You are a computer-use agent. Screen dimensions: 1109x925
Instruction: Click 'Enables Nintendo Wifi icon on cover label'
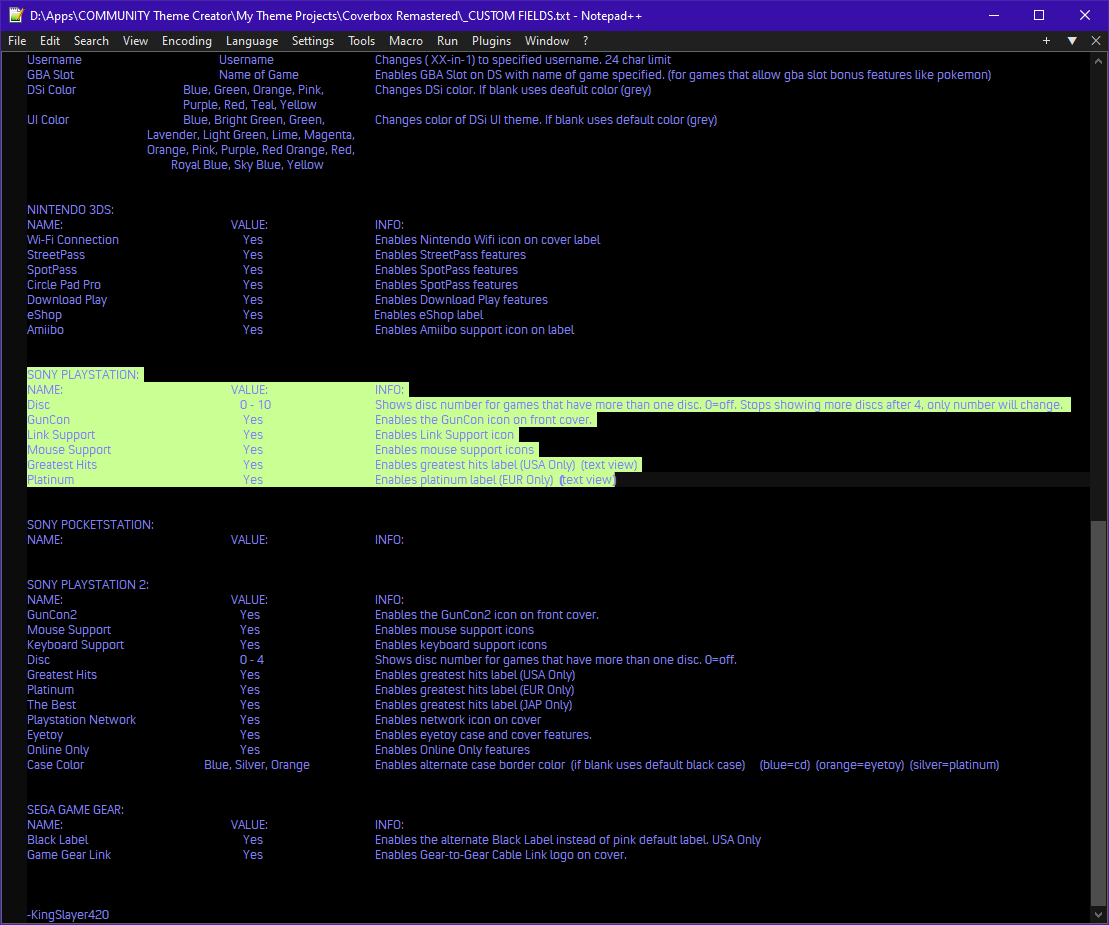point(487,240)
